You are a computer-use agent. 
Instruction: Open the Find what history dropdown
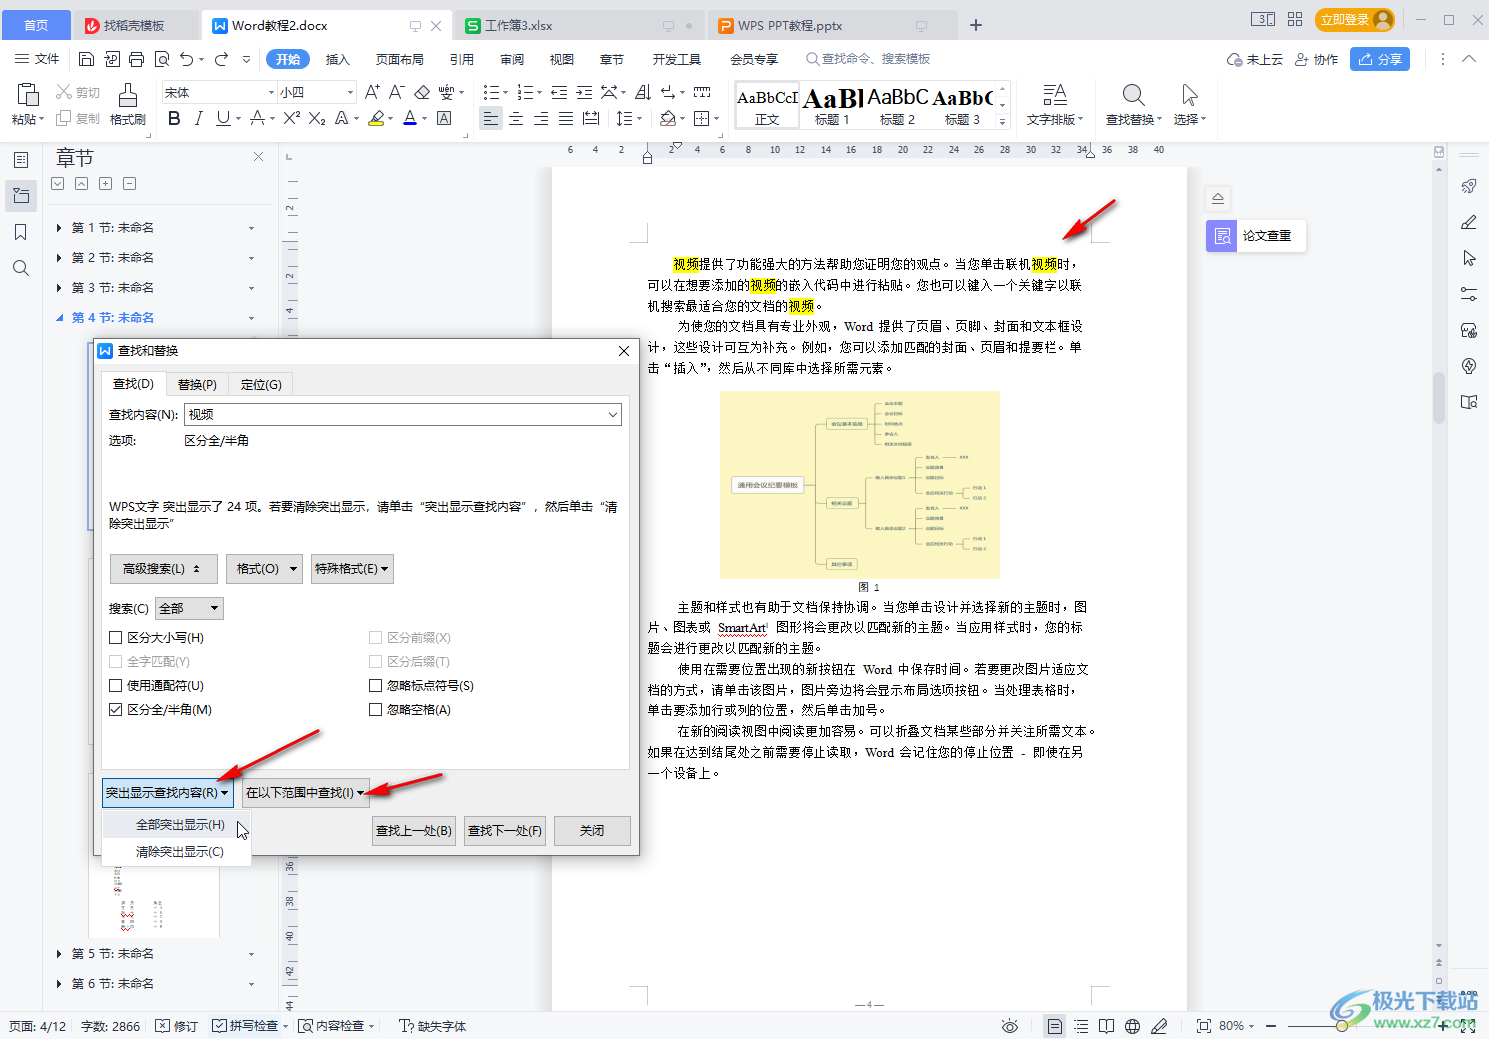point(612,414)
